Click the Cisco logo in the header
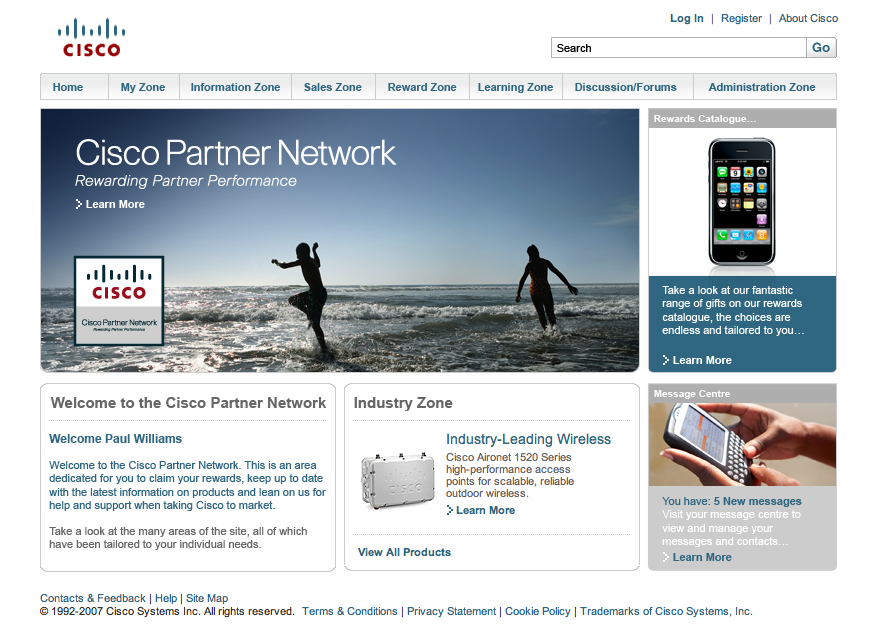 92,38
